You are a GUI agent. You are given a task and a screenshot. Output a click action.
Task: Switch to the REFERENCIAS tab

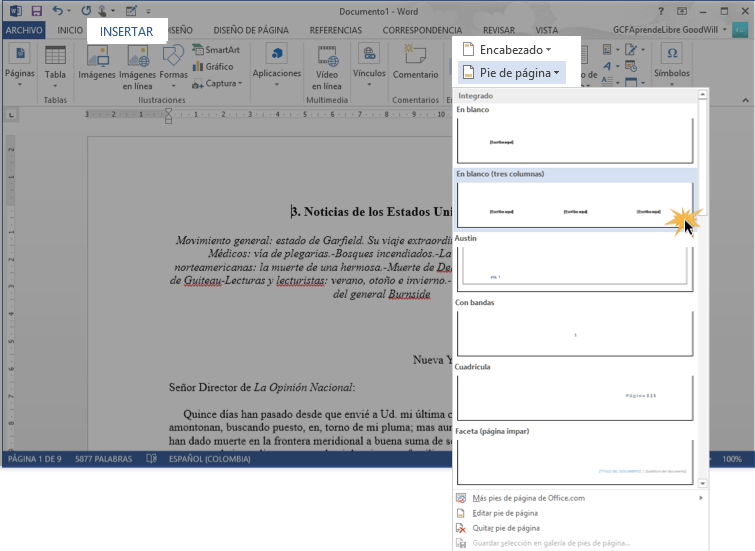click(x=336, y=31)
